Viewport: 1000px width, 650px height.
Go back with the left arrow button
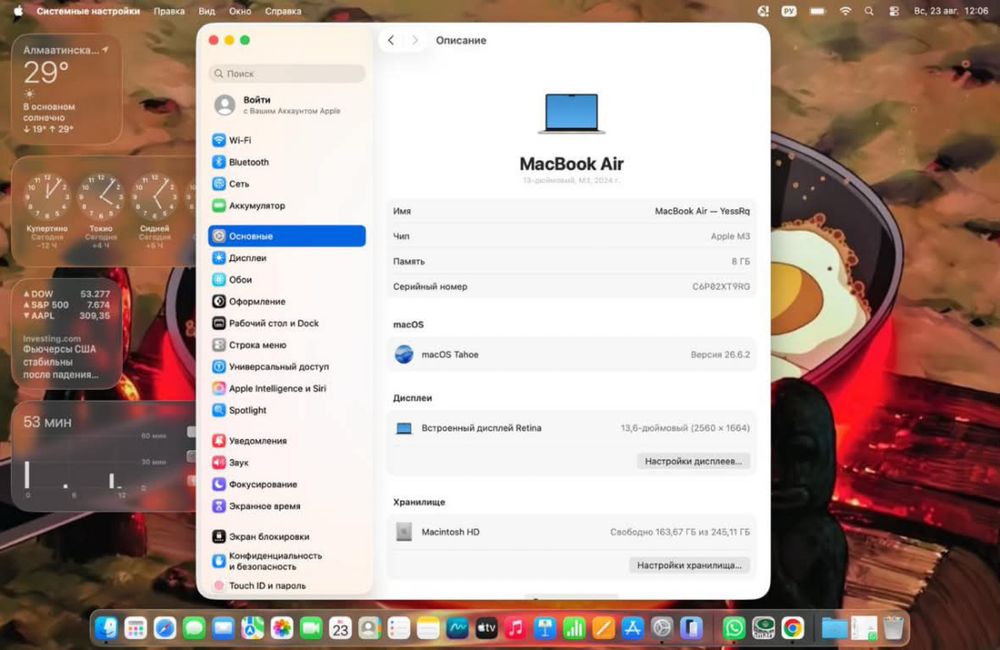[x=391, y=40]
